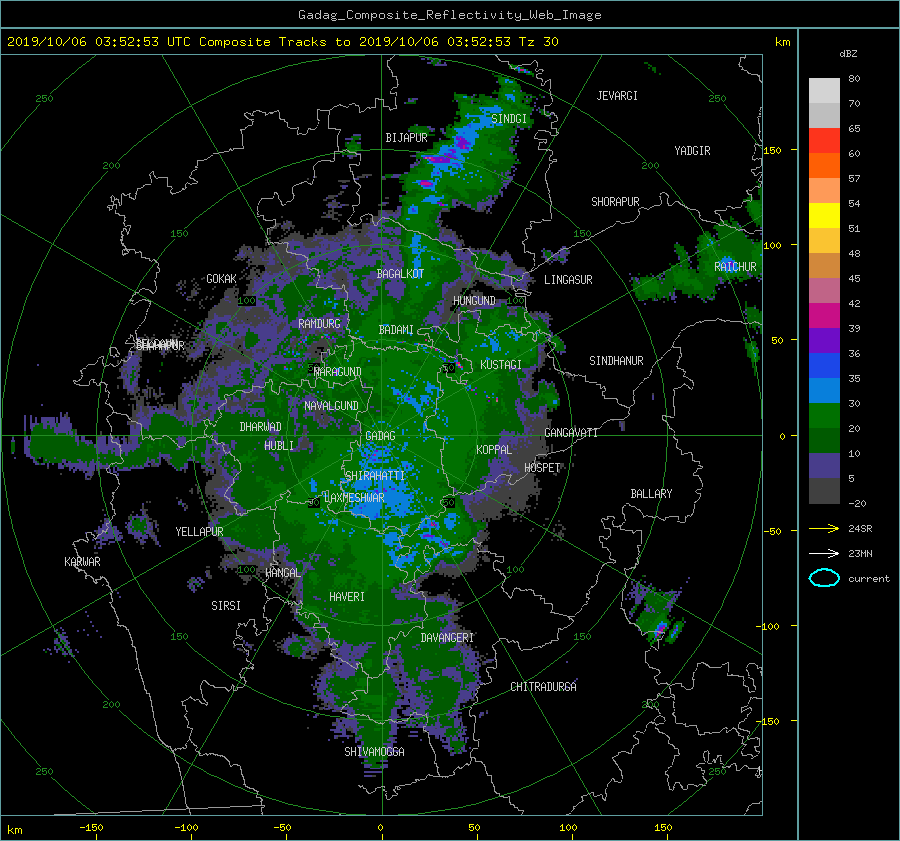Viewport: 900px width, 841px height.
Task: Click the BIJAPUR city label
Action: tap(406, 138)
